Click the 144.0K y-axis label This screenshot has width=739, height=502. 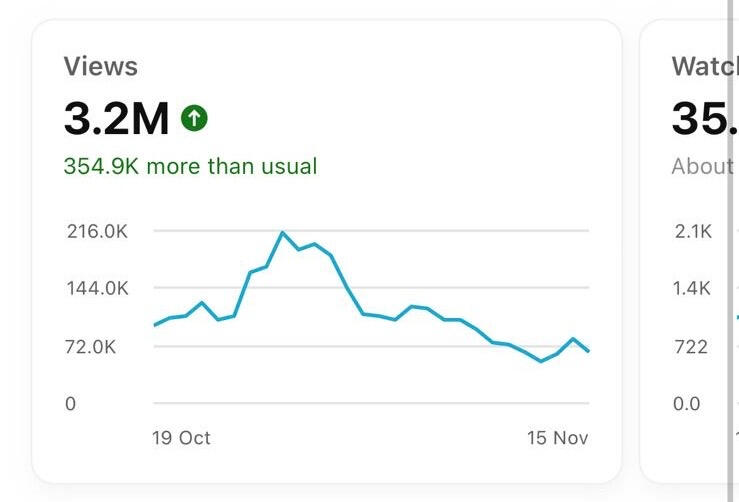[97, 289]
